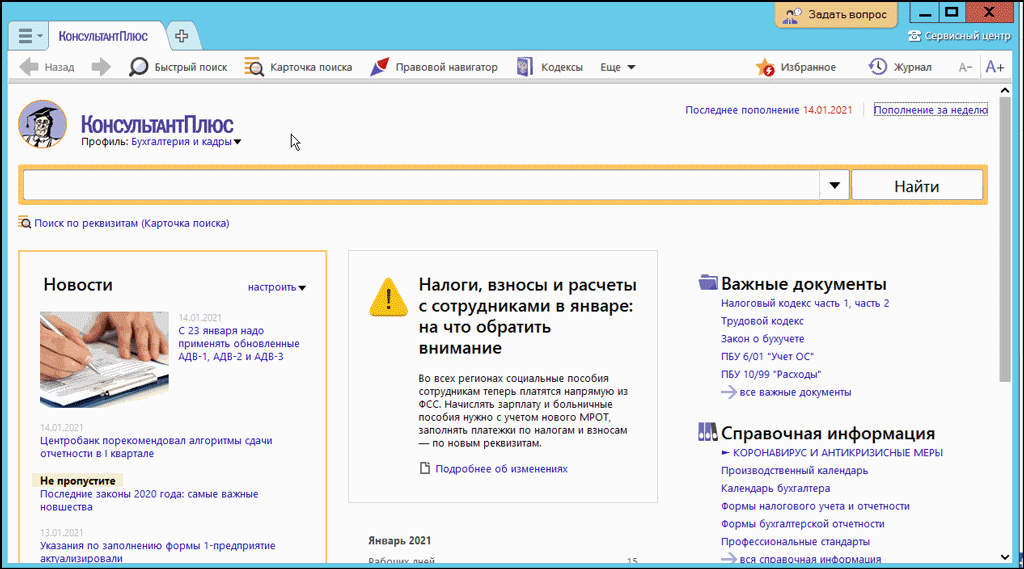Increase font size with A+ button
Viewport: 1024px width, 569px height.
coord(995,67)
